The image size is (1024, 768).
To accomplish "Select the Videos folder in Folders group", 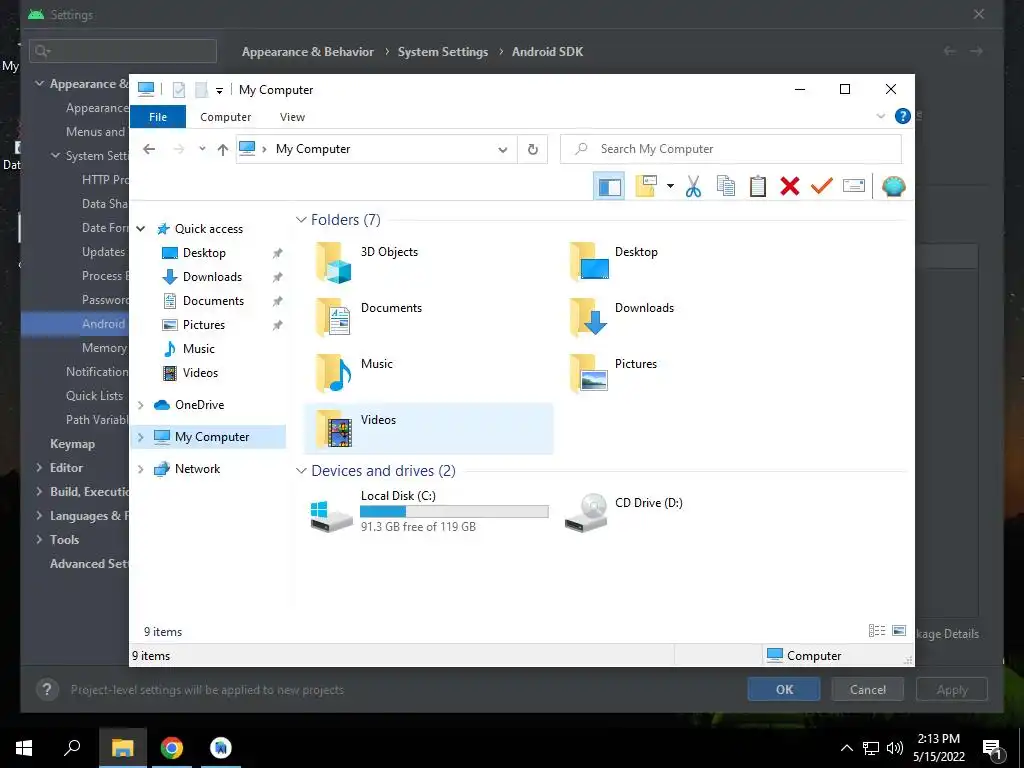I will click(428, 428).
